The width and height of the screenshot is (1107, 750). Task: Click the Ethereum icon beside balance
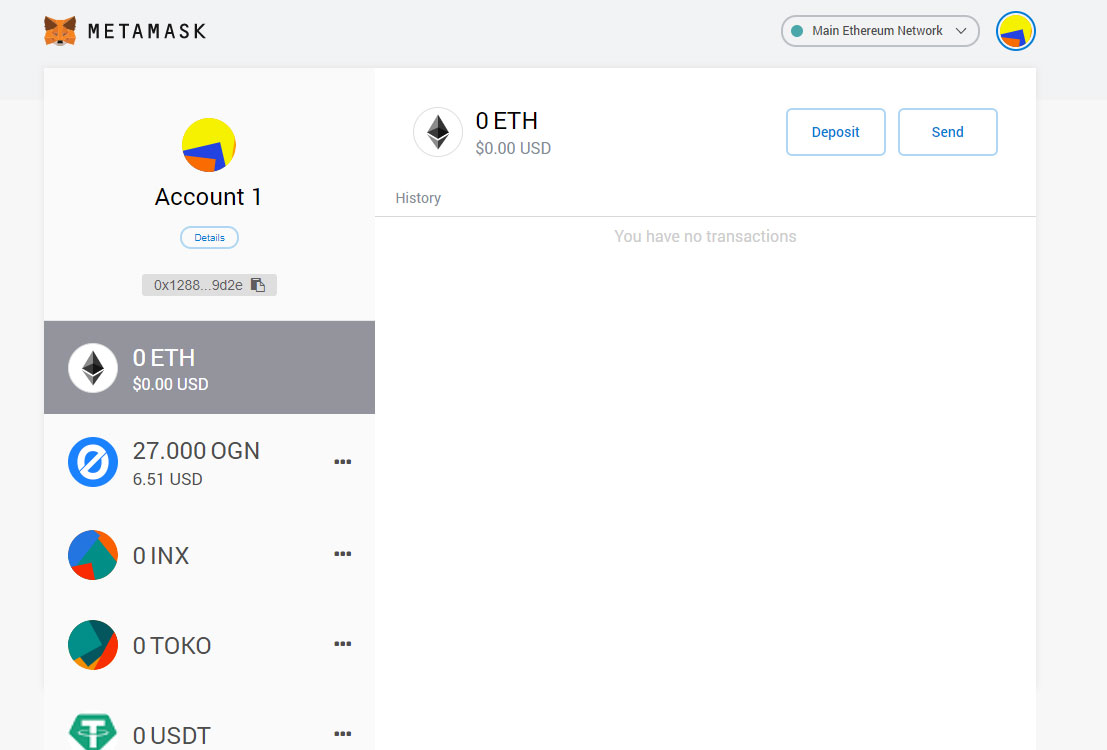[x=438, y=132]
